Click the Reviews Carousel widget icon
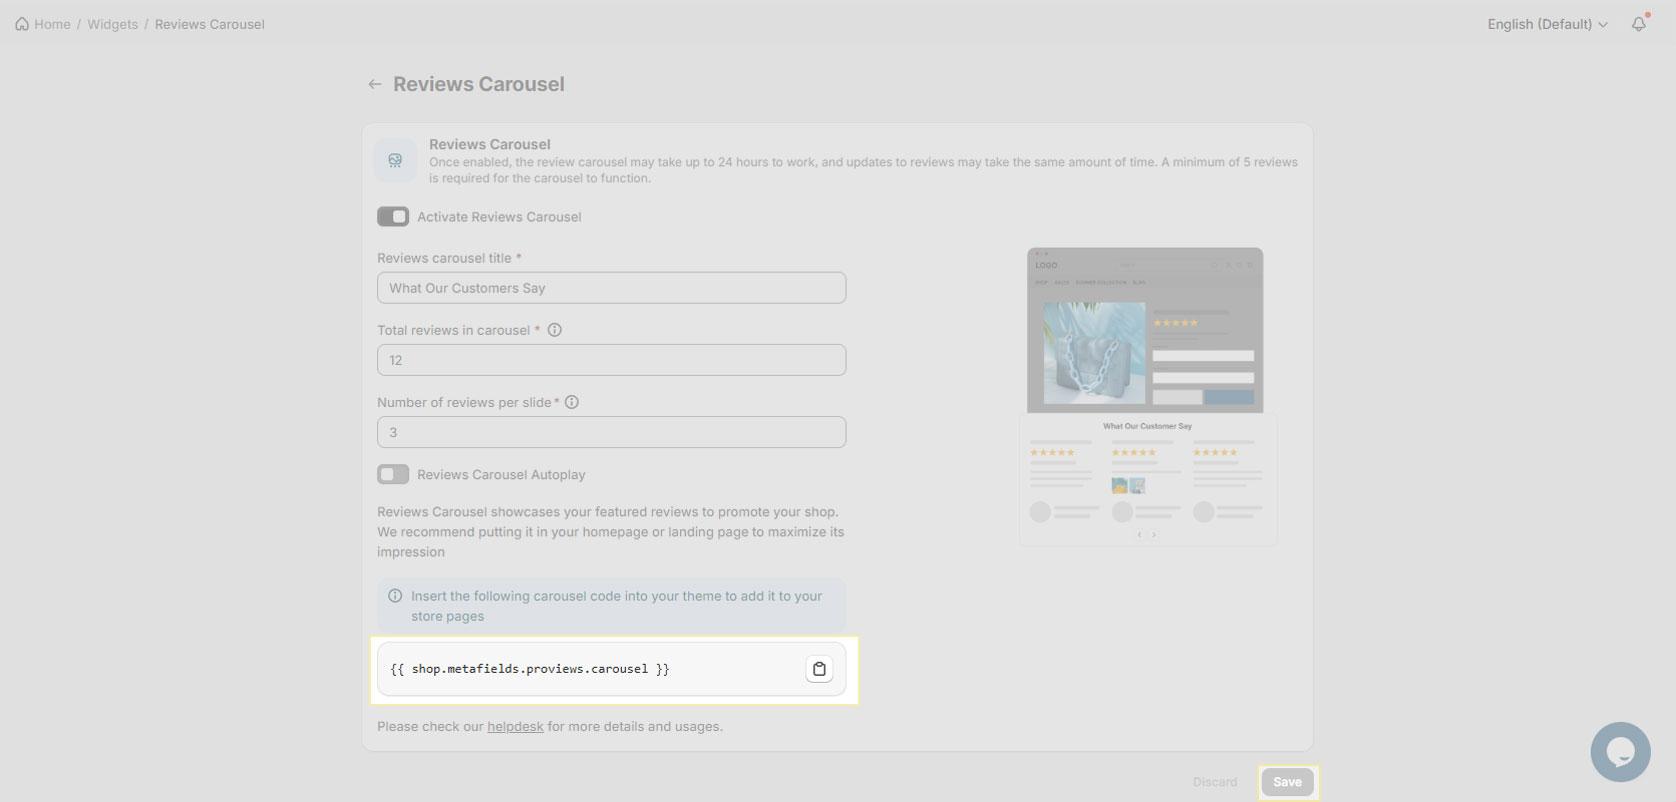The width and height of the screenshot is (1676, 802). (x=395, y=160)
